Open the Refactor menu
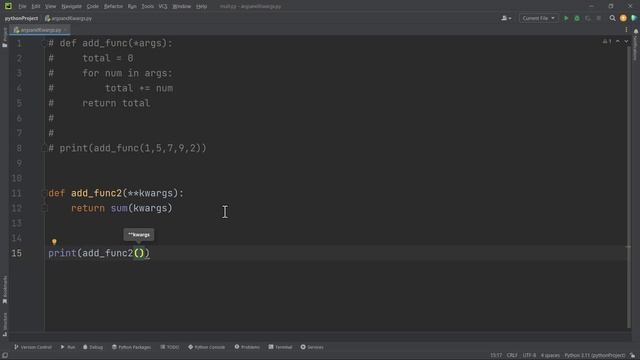 pos(113,7)
